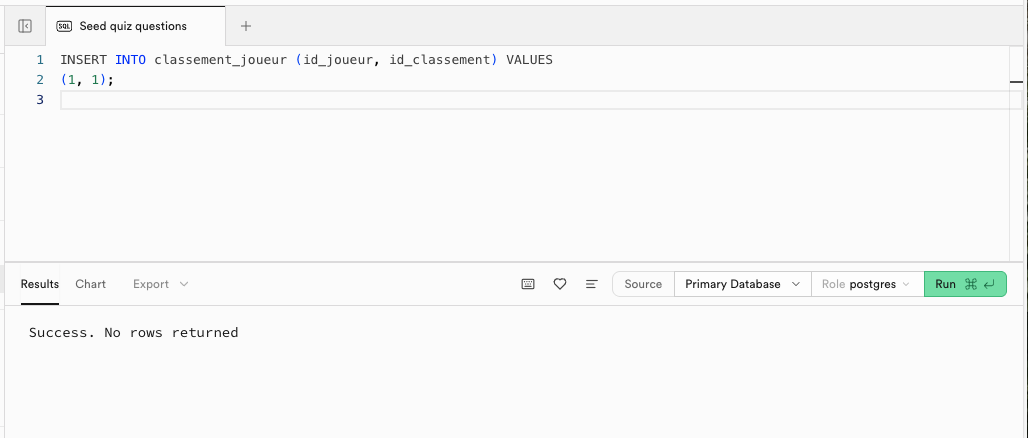Add a new query tab with plus
Viewport: 1028px width, 438px height.
click(246, 26)
